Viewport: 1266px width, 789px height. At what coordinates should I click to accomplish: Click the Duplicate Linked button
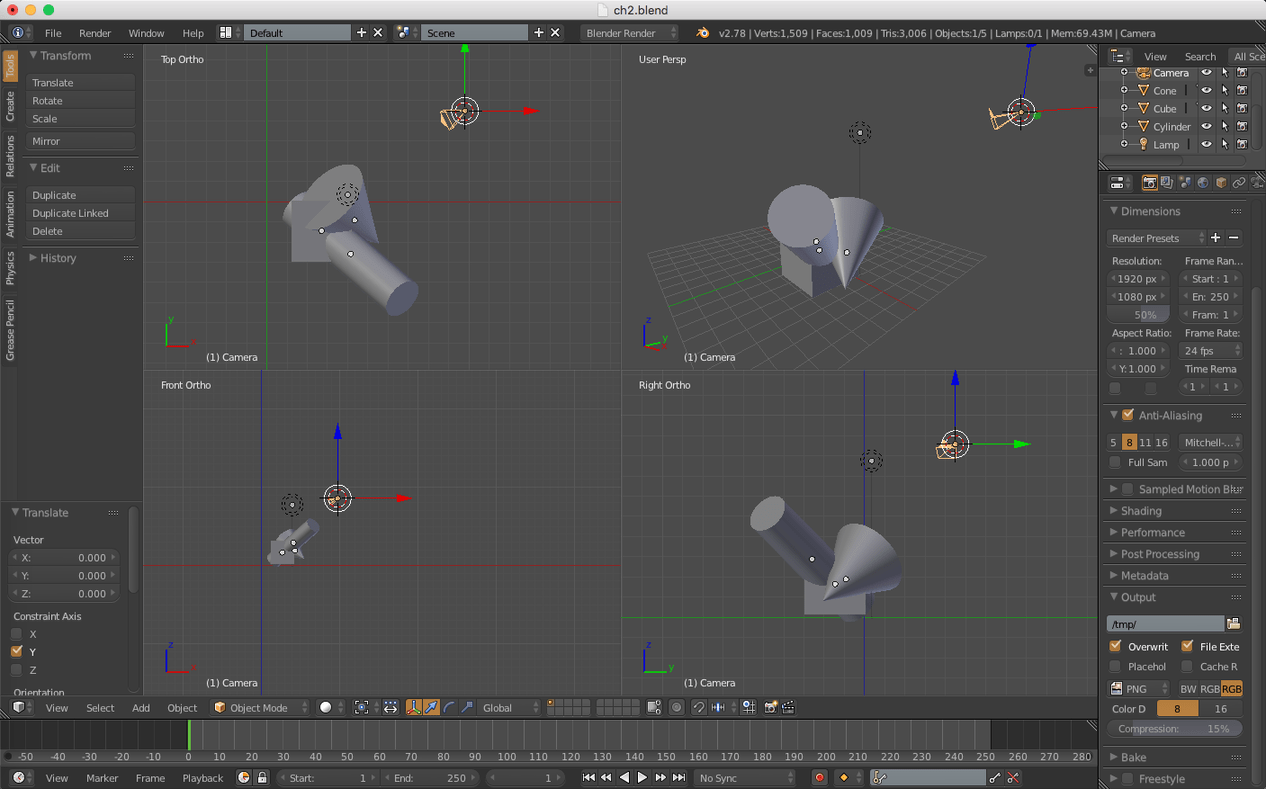80,213
